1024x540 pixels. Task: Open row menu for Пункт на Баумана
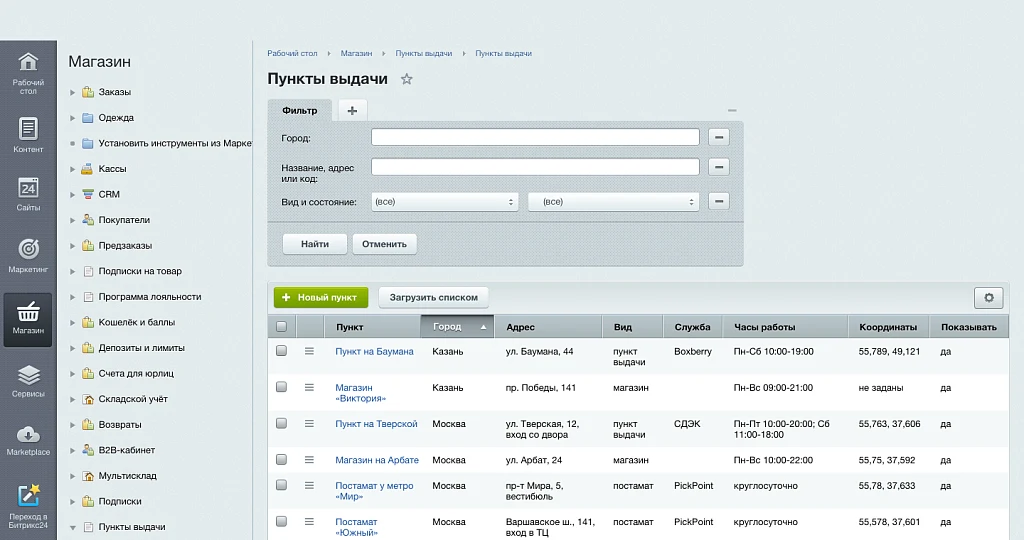tap(309, 351)
